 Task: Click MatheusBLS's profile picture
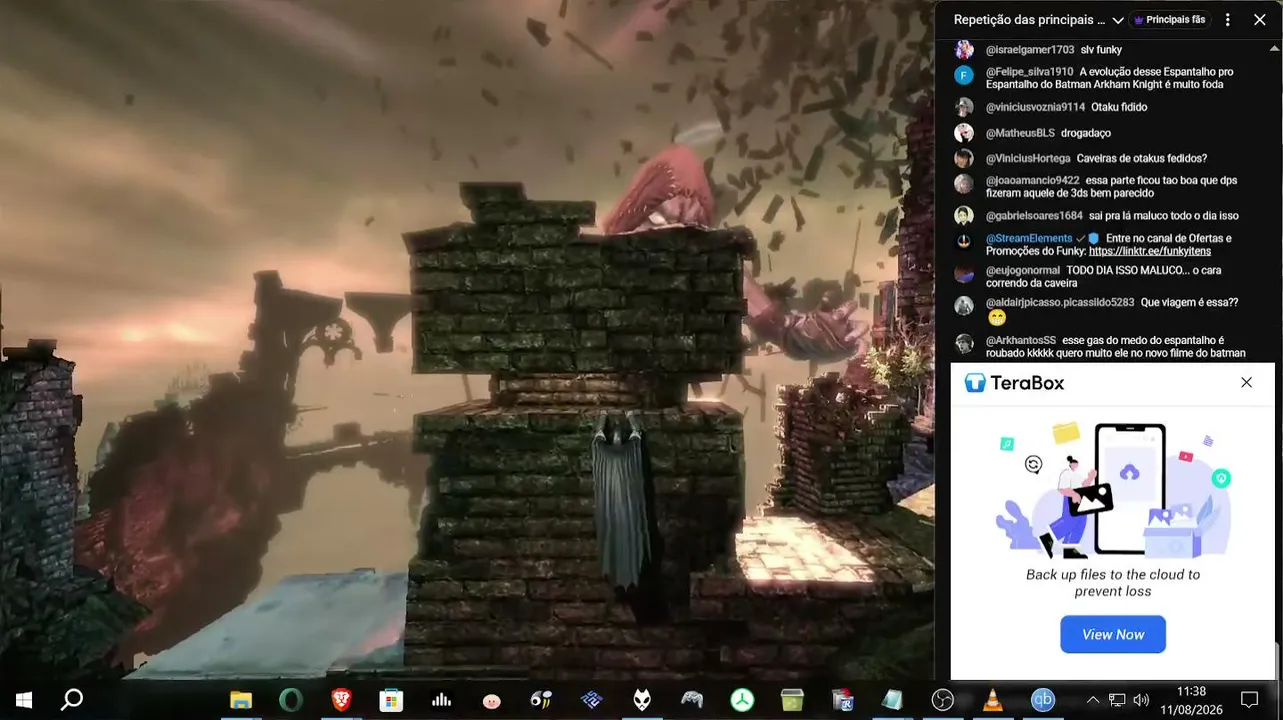pyautogui.click(x=964, y=133)
